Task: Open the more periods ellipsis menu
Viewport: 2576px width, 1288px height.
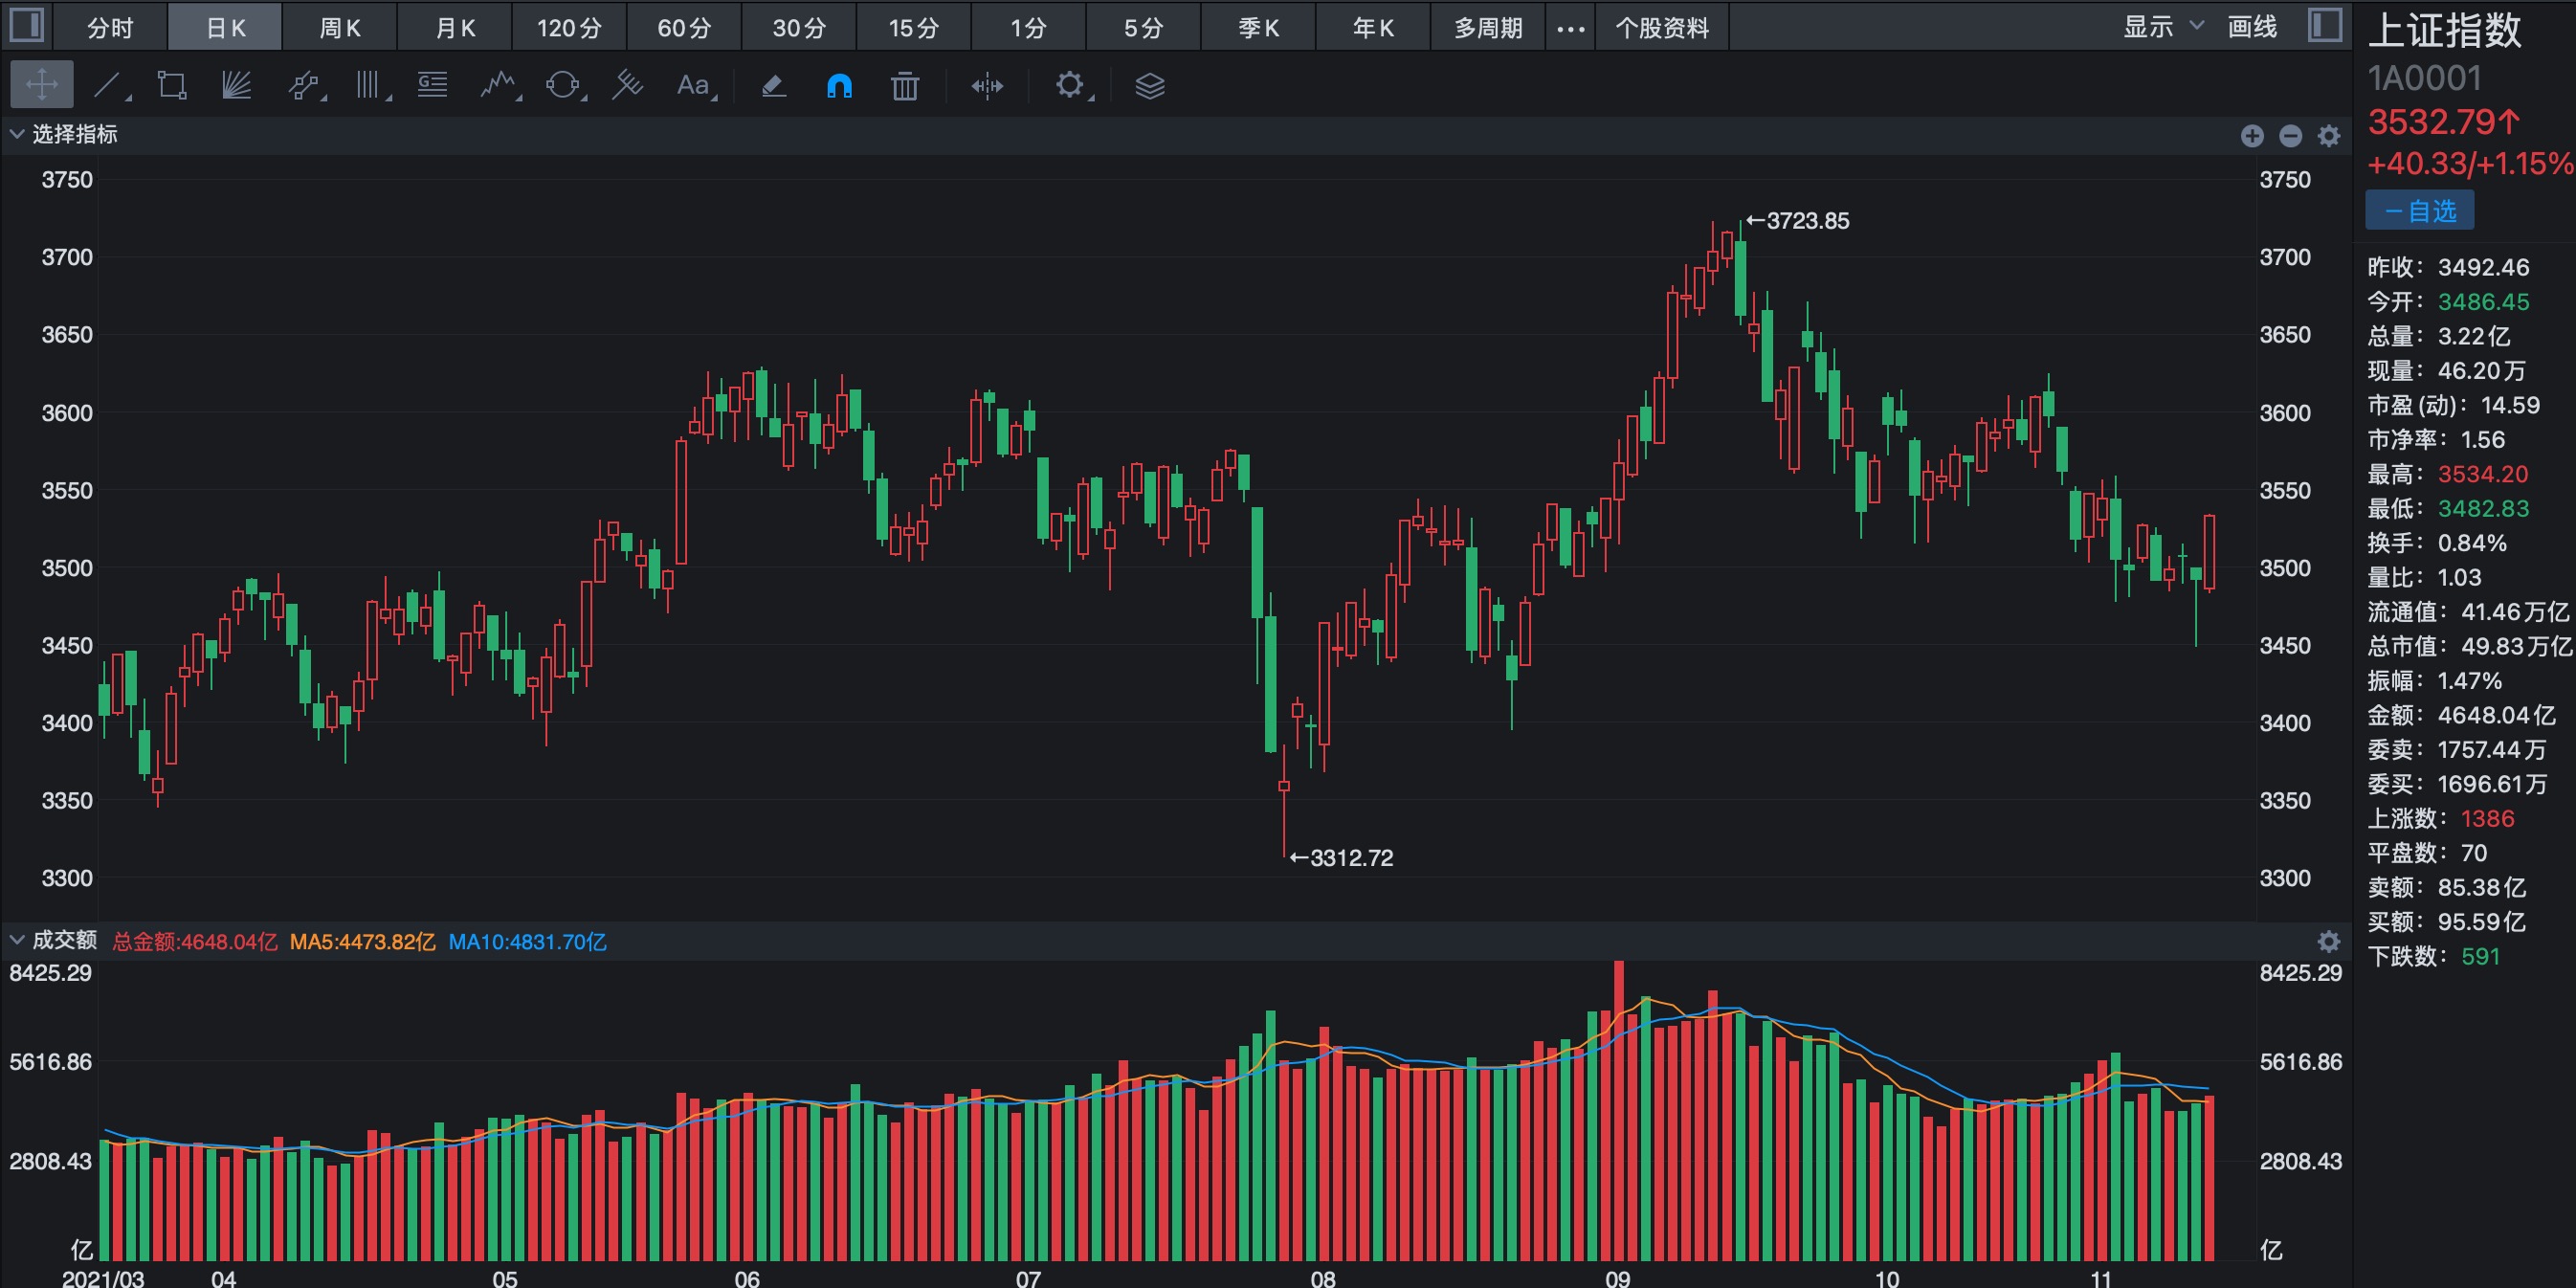Action: 1571,28
